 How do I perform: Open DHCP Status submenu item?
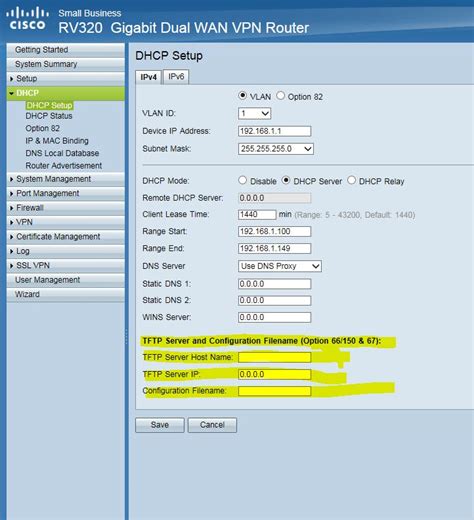tap(49, 116)
